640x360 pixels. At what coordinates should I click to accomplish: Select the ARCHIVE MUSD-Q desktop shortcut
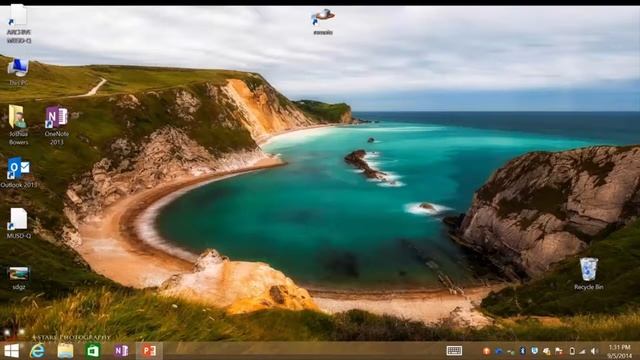[18, 24]
